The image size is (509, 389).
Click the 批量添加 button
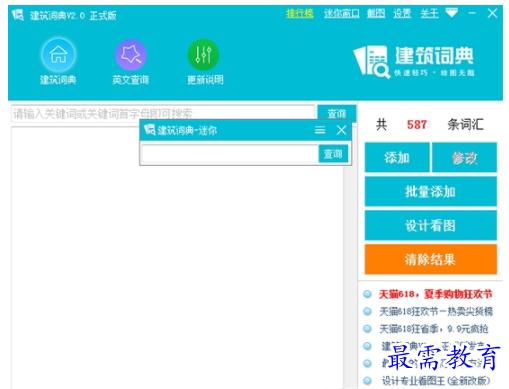[431, 192]
